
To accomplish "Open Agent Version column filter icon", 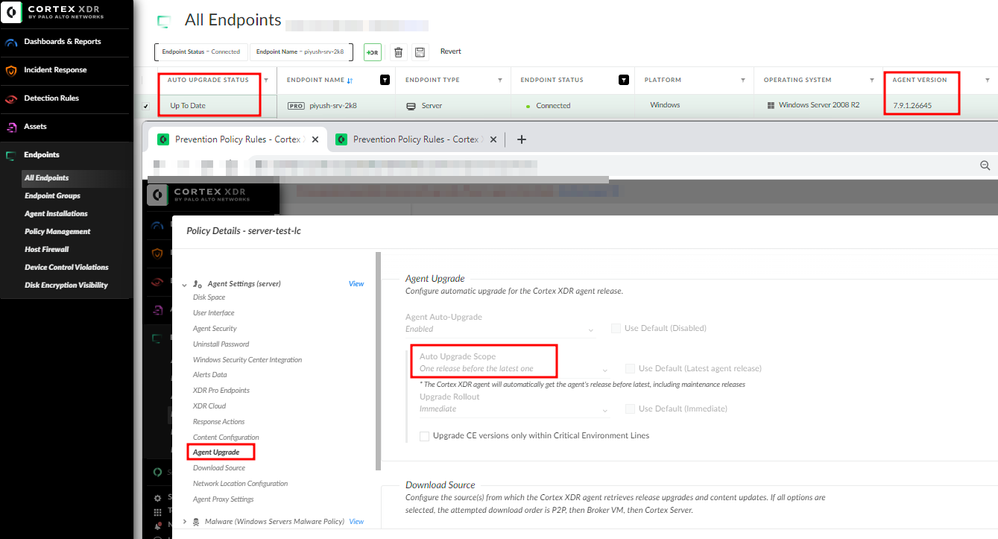I will (987, 80).
